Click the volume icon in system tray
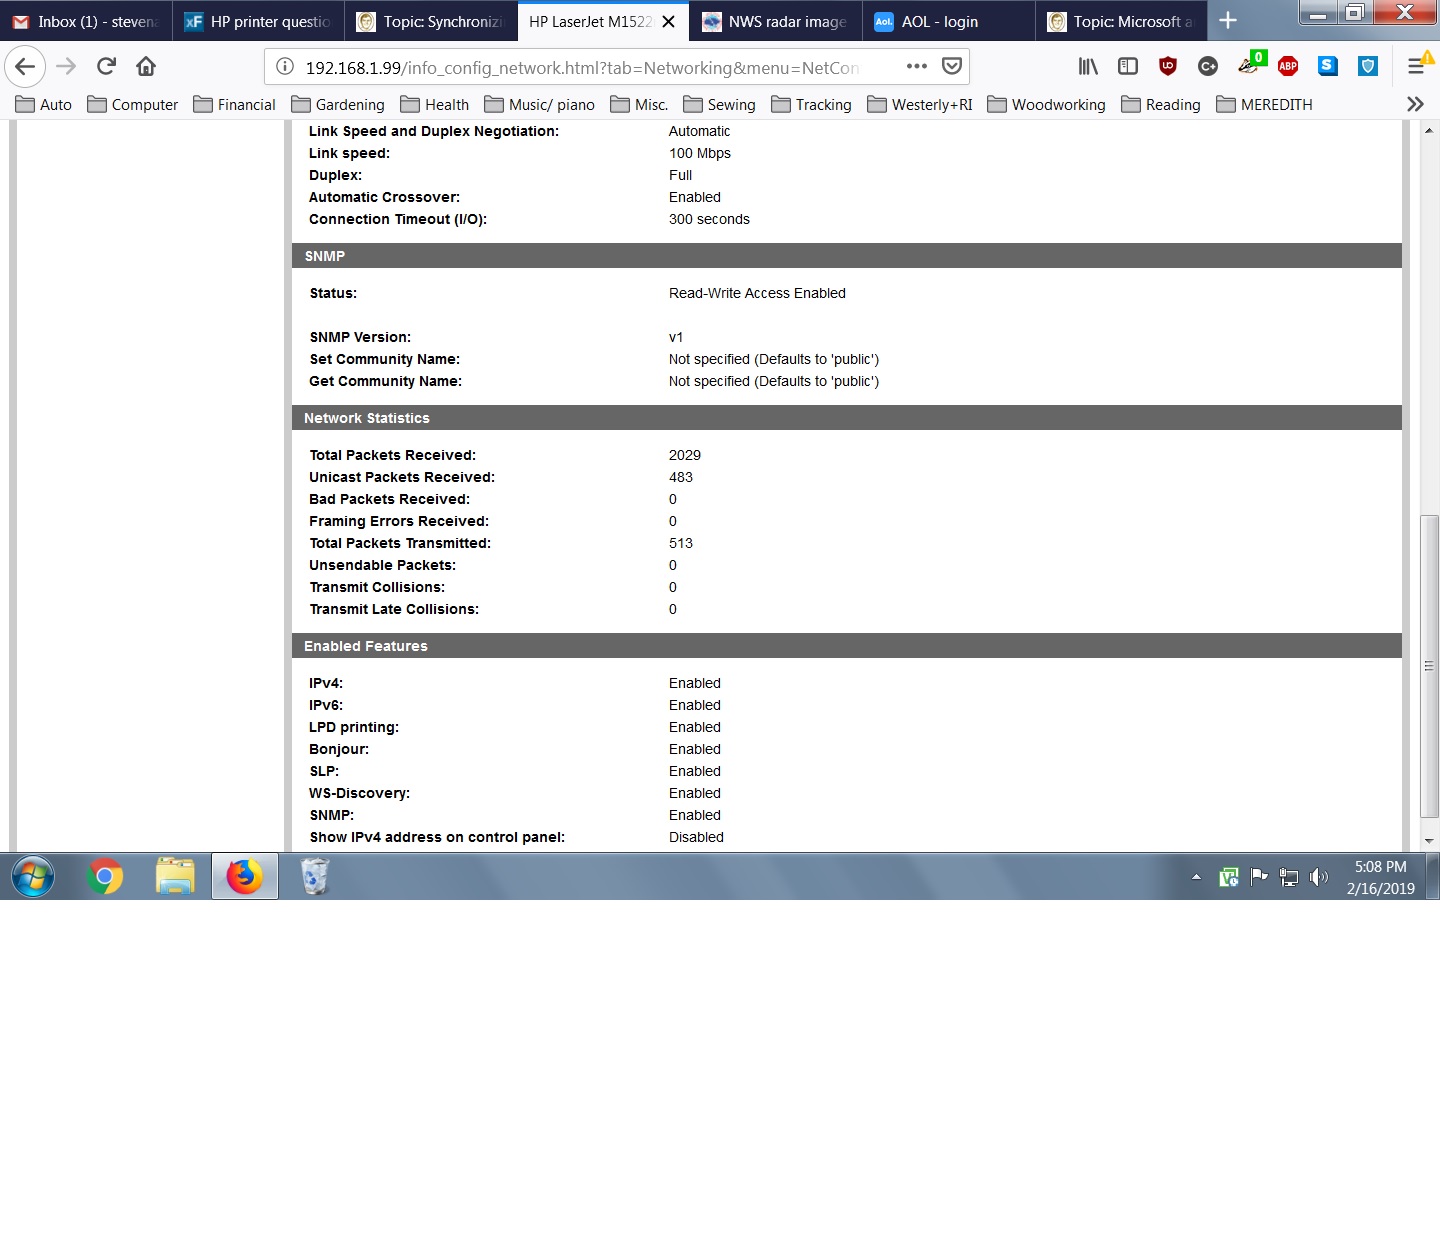The image size is (1440, 1238). 1320,877
